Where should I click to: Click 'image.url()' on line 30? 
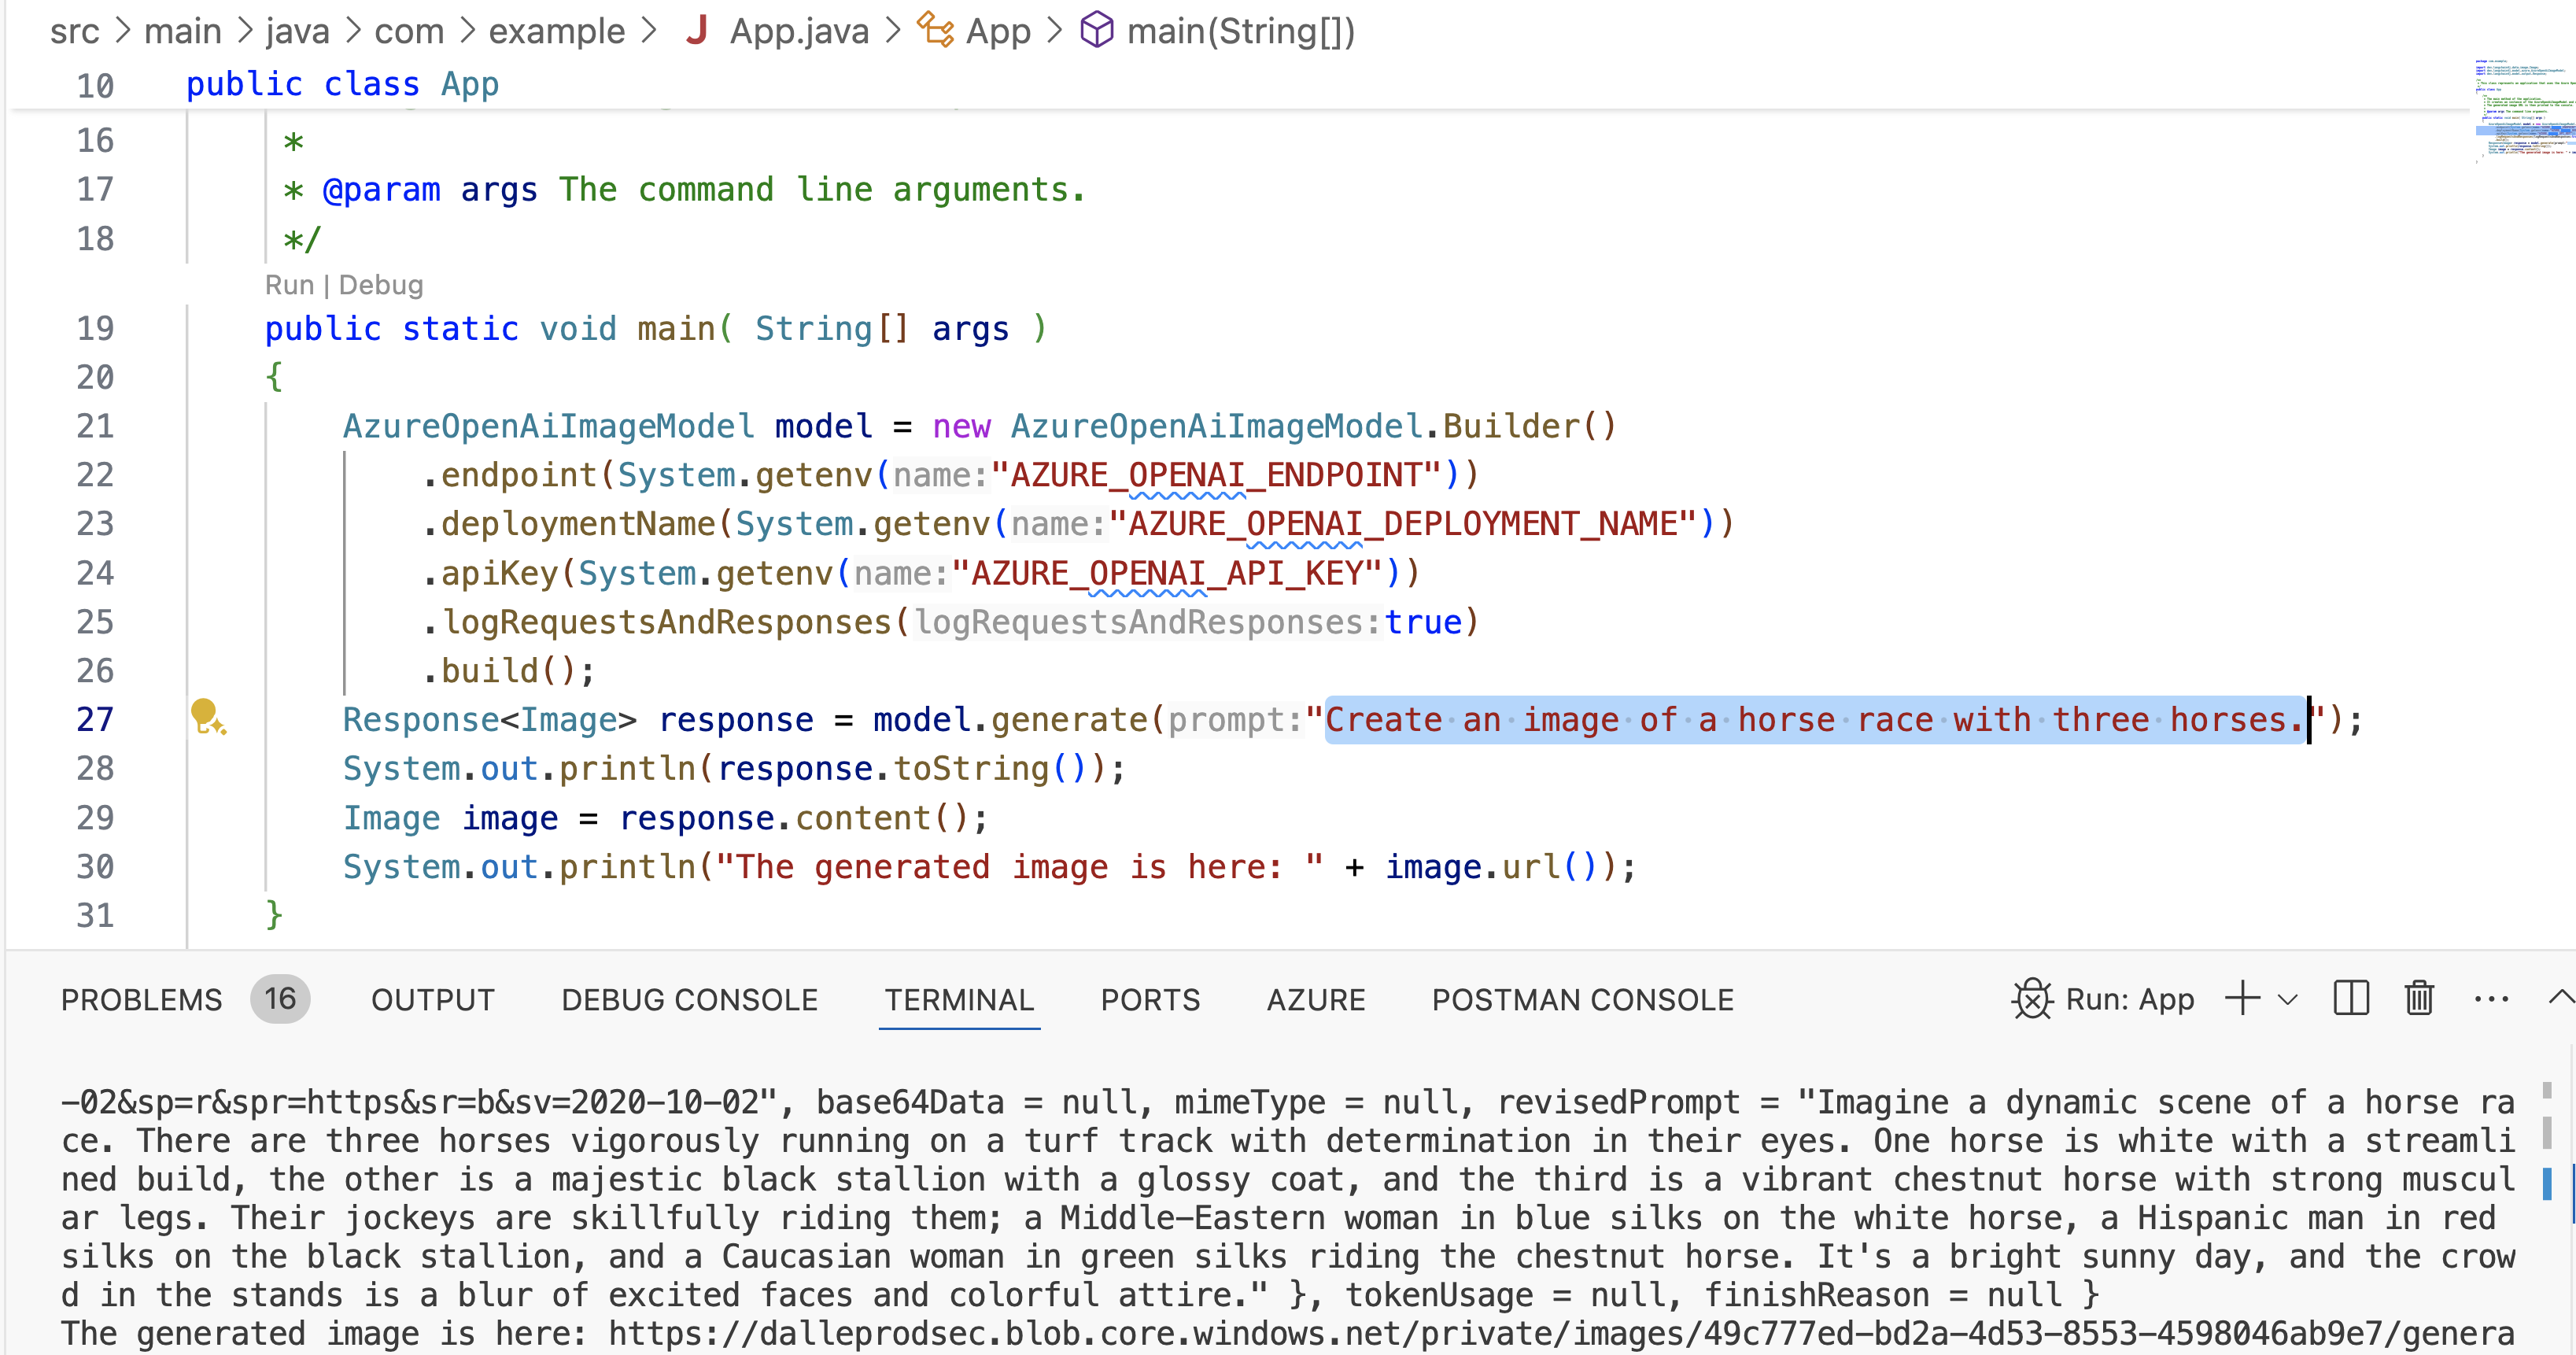1493,866
